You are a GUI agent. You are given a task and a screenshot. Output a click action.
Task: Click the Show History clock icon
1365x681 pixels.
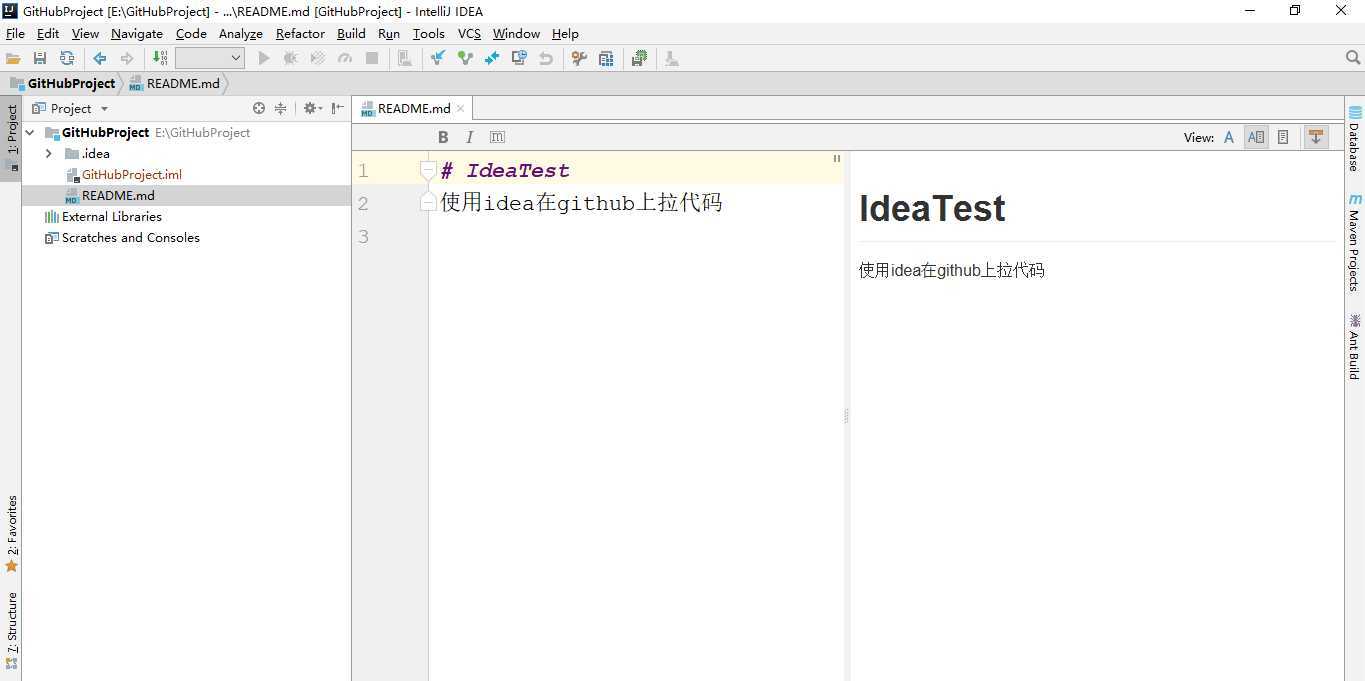click(x=519, y=59)
